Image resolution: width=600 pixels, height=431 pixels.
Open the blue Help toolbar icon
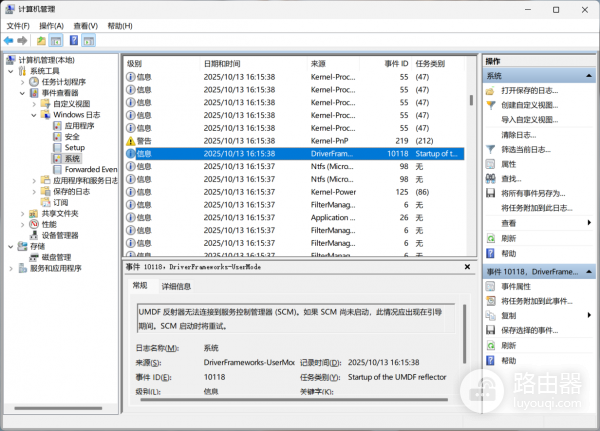[74, 40]
